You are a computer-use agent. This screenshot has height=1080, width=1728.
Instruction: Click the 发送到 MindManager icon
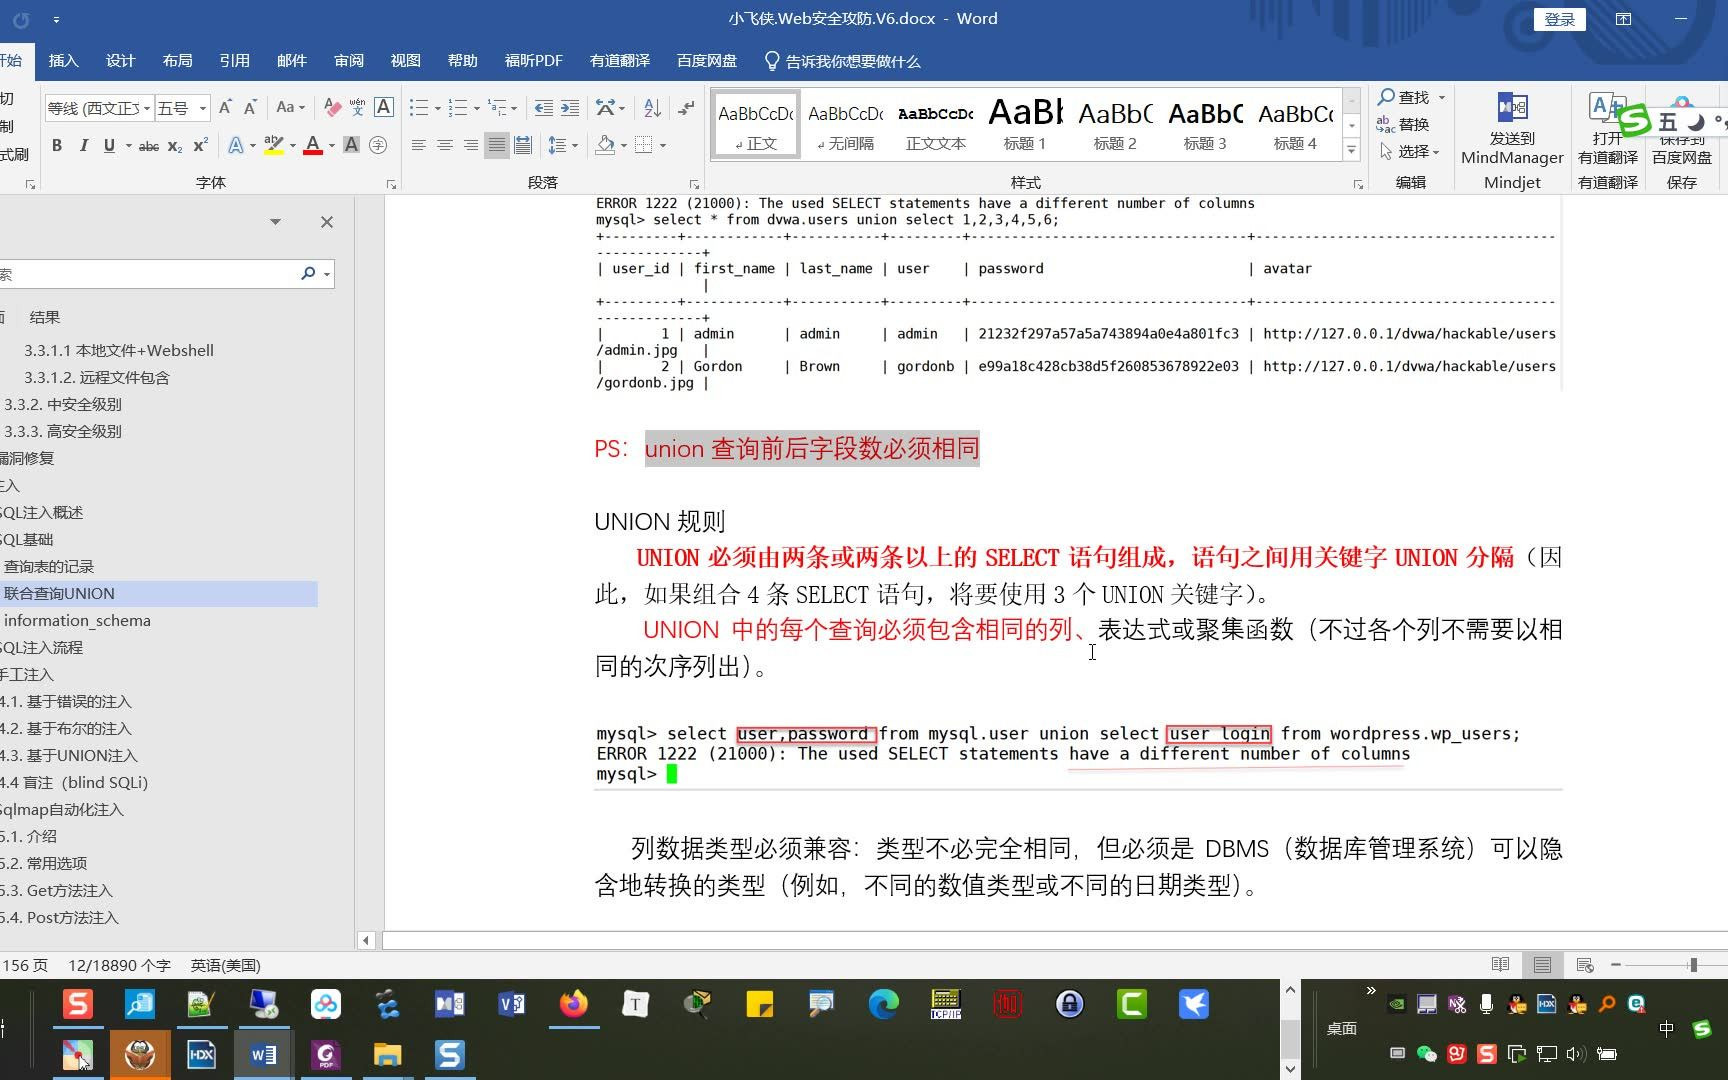[x=1511, y=120]
